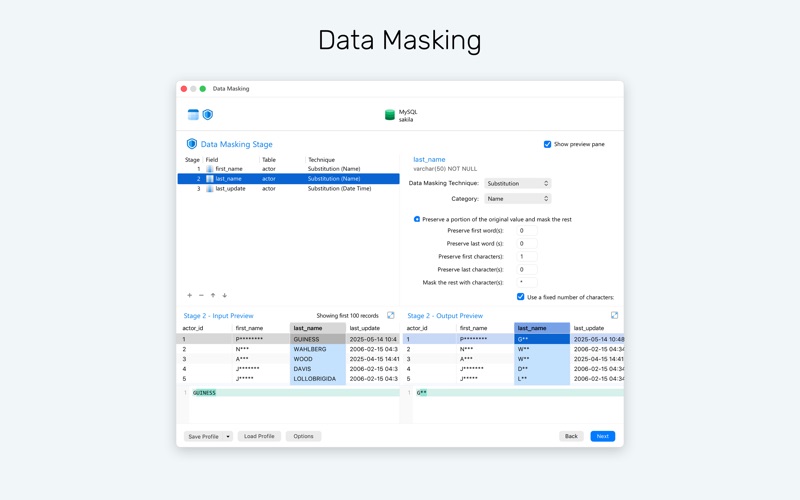This screenshot has height=500, width=800.
Task: Click Technique column header in stage list
Action: tap(321, 160)
